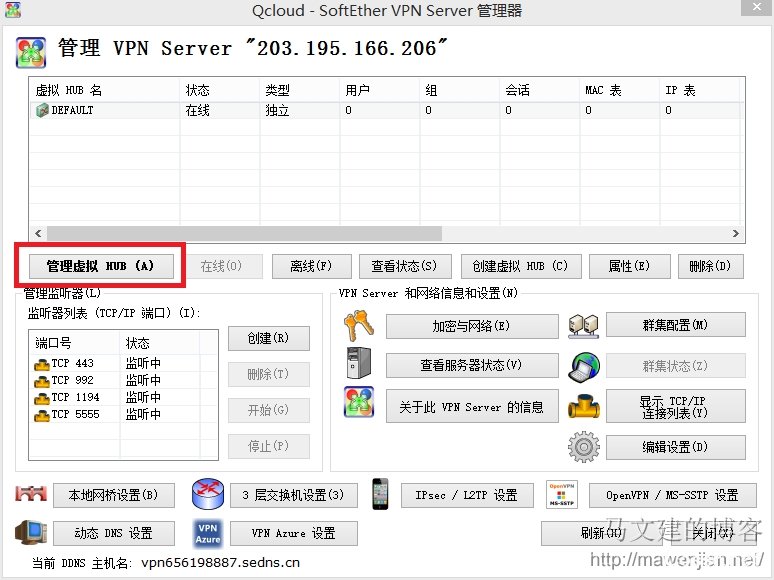Click the layer 3 switch router icon
Image resolution: width=774 pixels, height=580 pixels.
tap(208, 494)
